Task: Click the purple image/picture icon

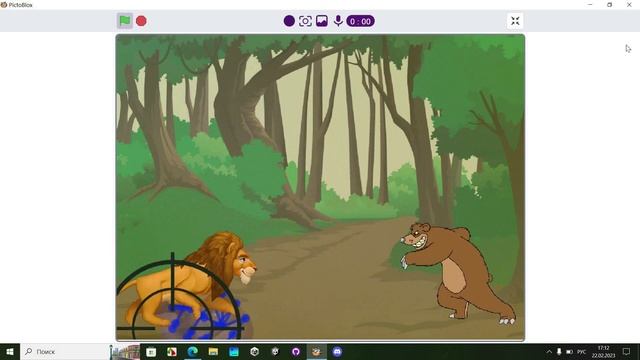Action: [322, 21]
